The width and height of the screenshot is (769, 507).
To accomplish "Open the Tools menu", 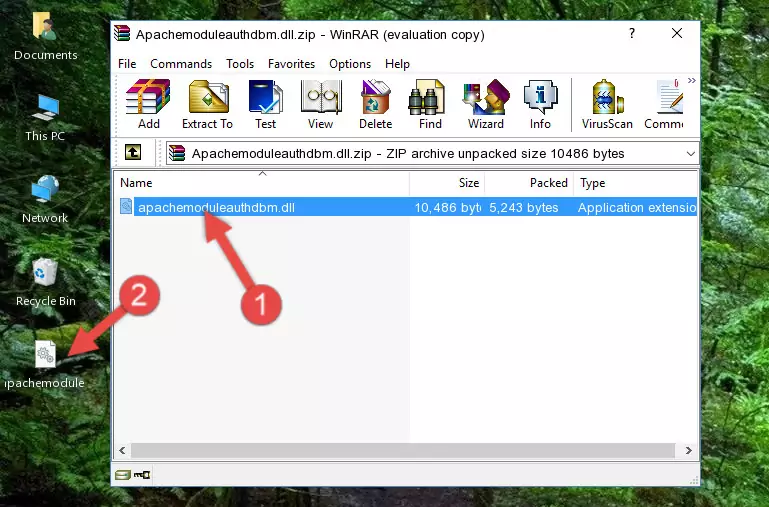I will pos(240,64).
